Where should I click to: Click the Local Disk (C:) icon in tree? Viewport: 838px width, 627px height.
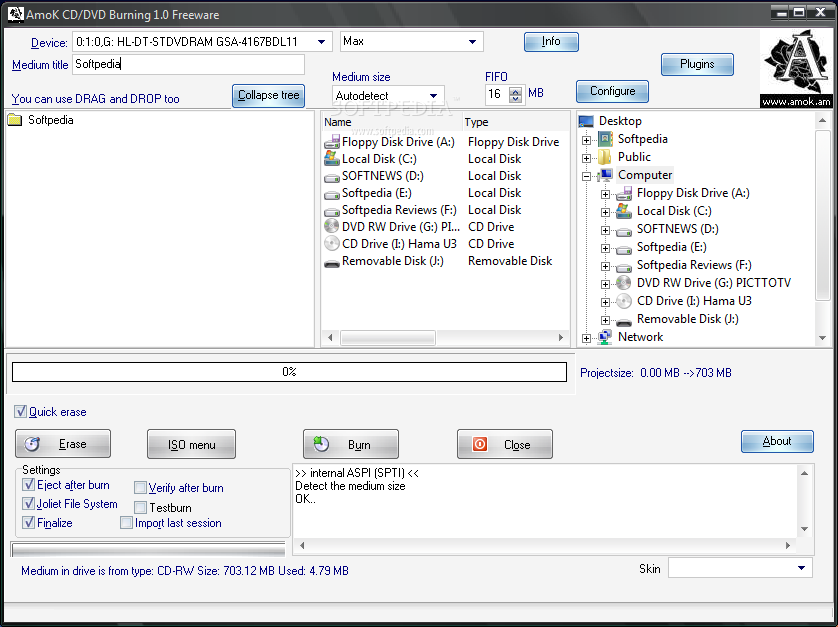click(x=624, y=211)
